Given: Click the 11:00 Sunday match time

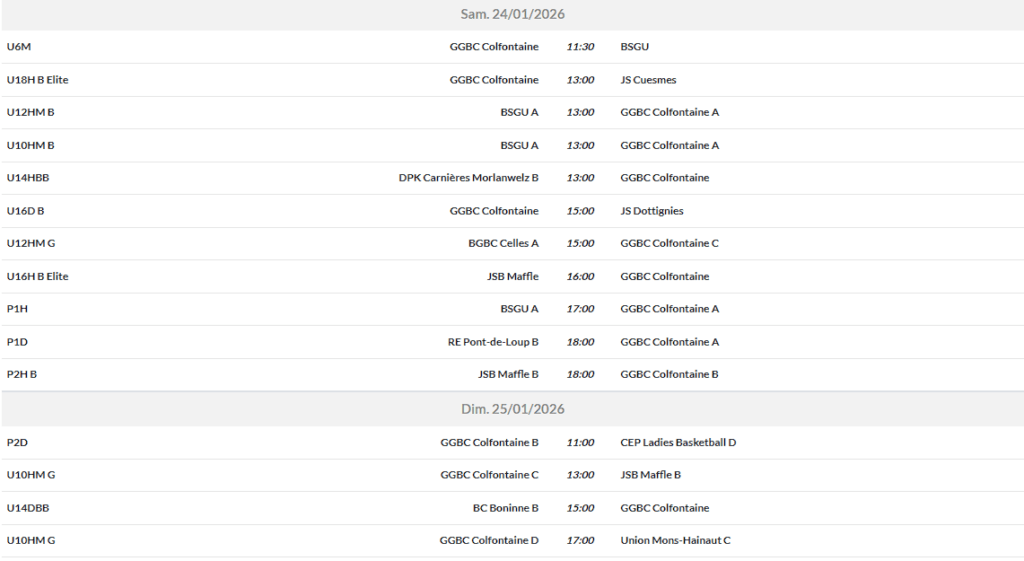Looking at the screenshot, I should click(580, 442).
